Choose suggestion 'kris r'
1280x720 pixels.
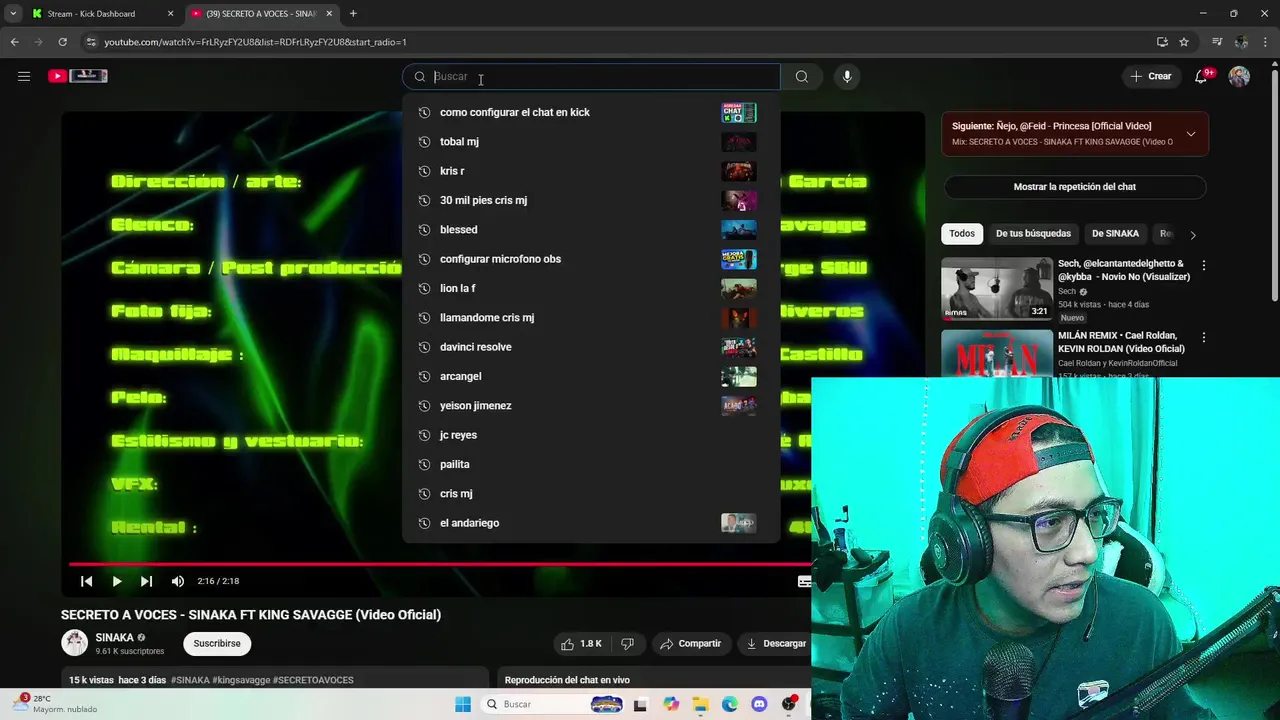(x=591, y=171)
